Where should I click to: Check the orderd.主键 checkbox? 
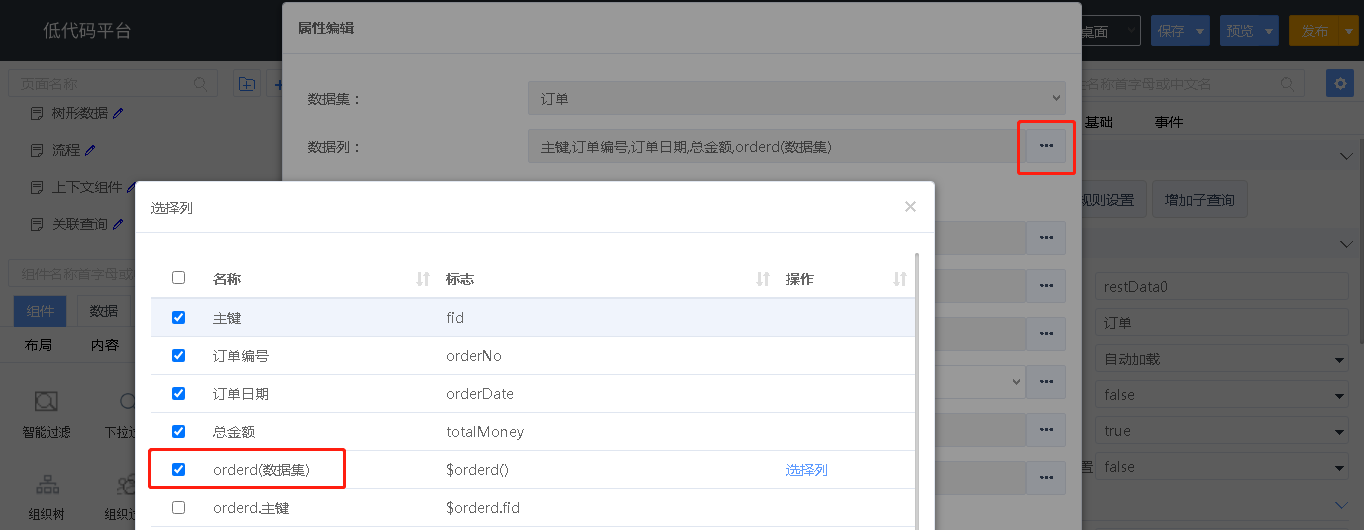tap(179, 507)
